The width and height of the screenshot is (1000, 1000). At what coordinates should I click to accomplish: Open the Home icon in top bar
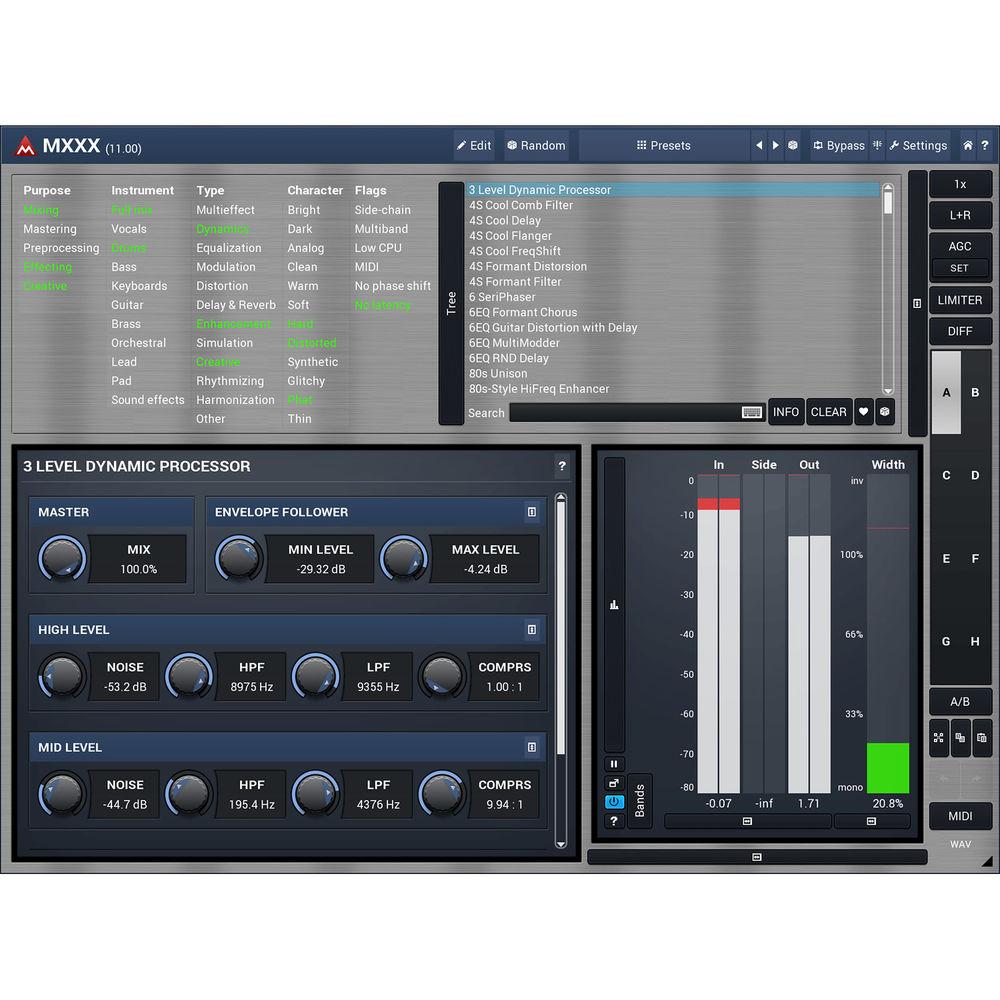(968, 145)
